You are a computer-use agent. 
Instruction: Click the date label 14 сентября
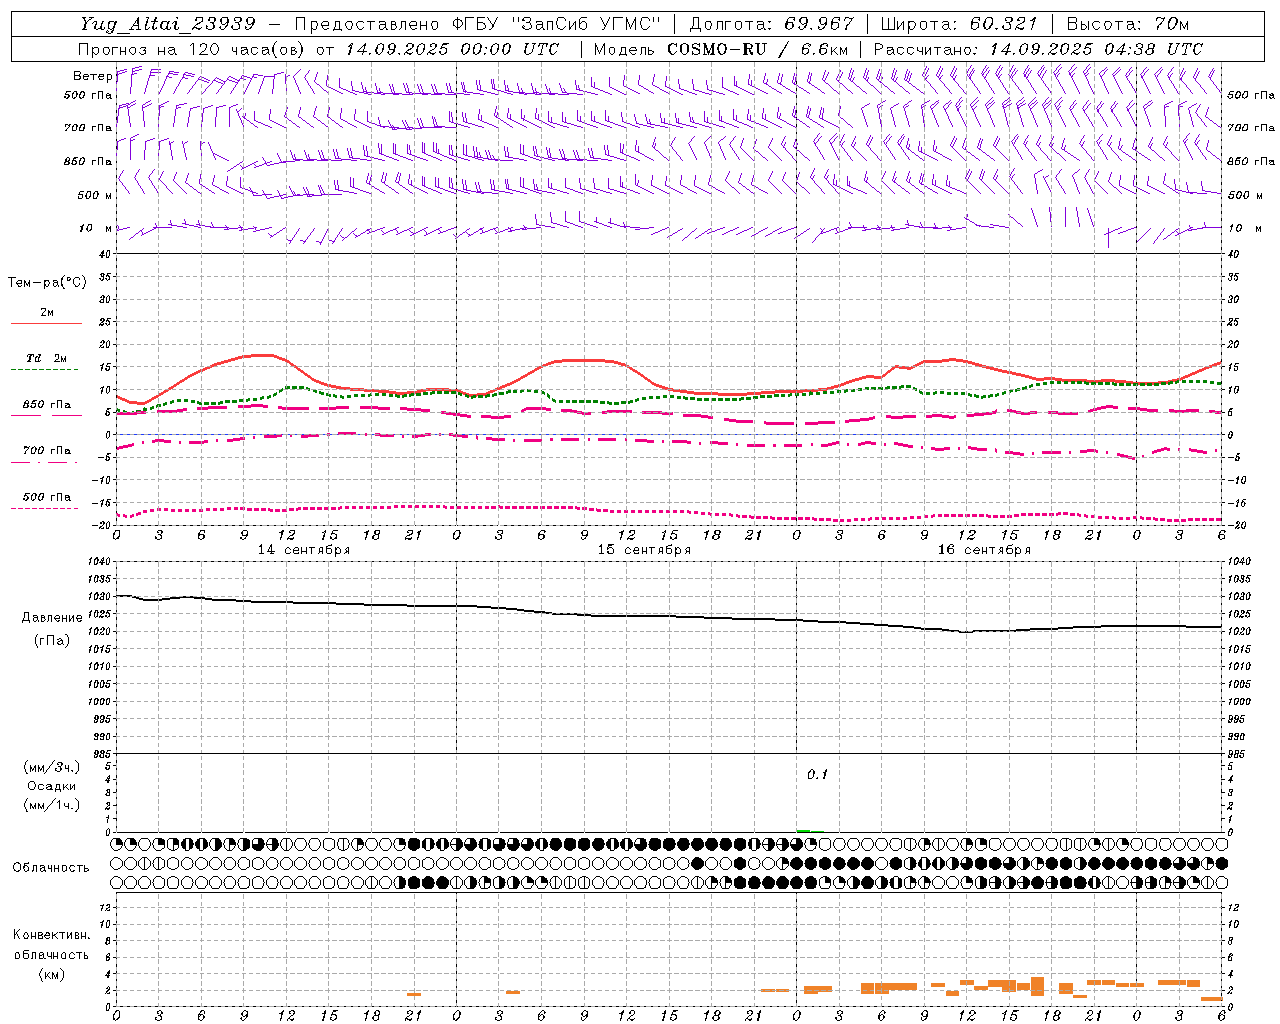pyautogui.click(x=304, y=550)
